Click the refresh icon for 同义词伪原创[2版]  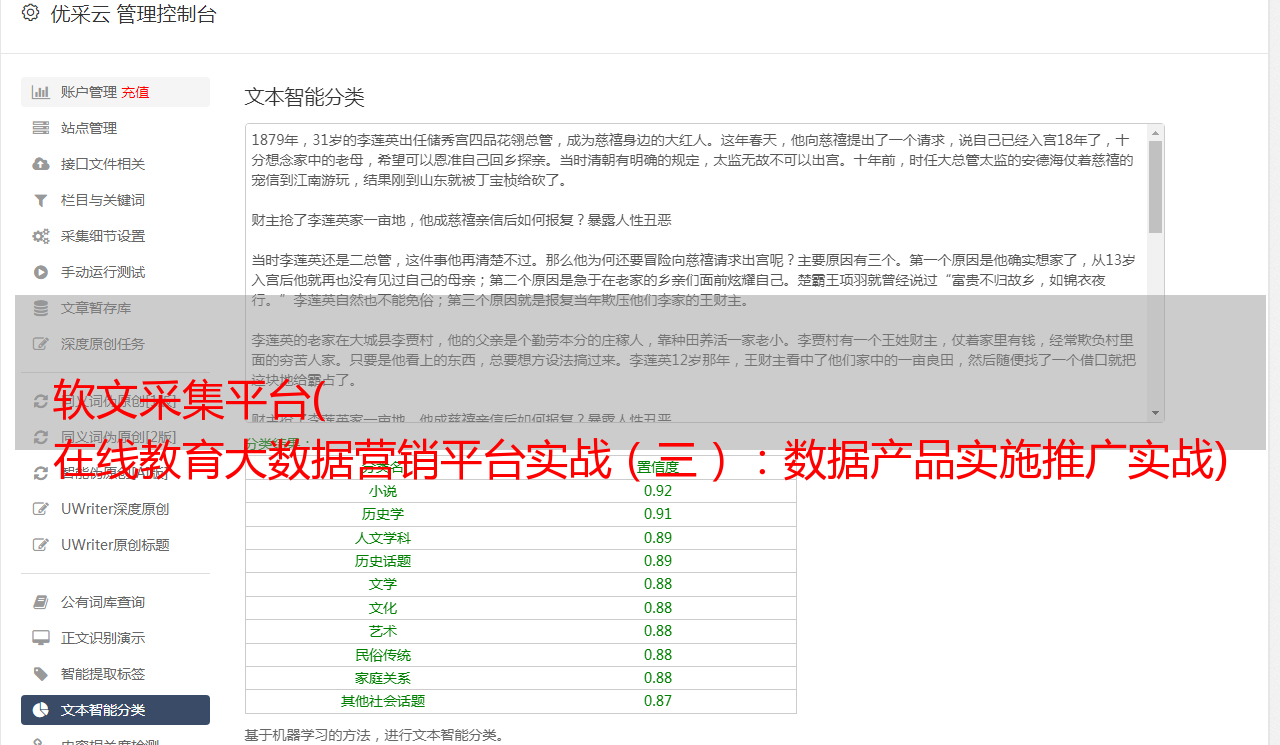click(x=41, y=437)
